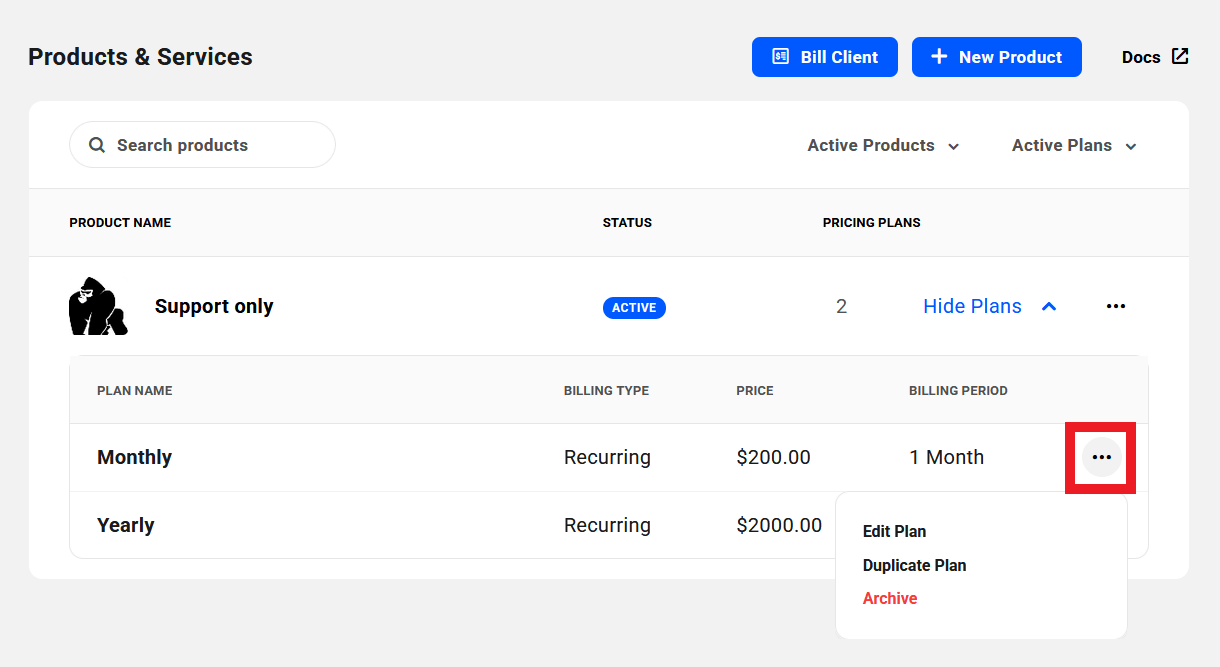Image resolution: width=1220 pixels, height=667 pixels.
Task: Open the Monthly plan's three-dot menu
Action: coord(1102,457)
